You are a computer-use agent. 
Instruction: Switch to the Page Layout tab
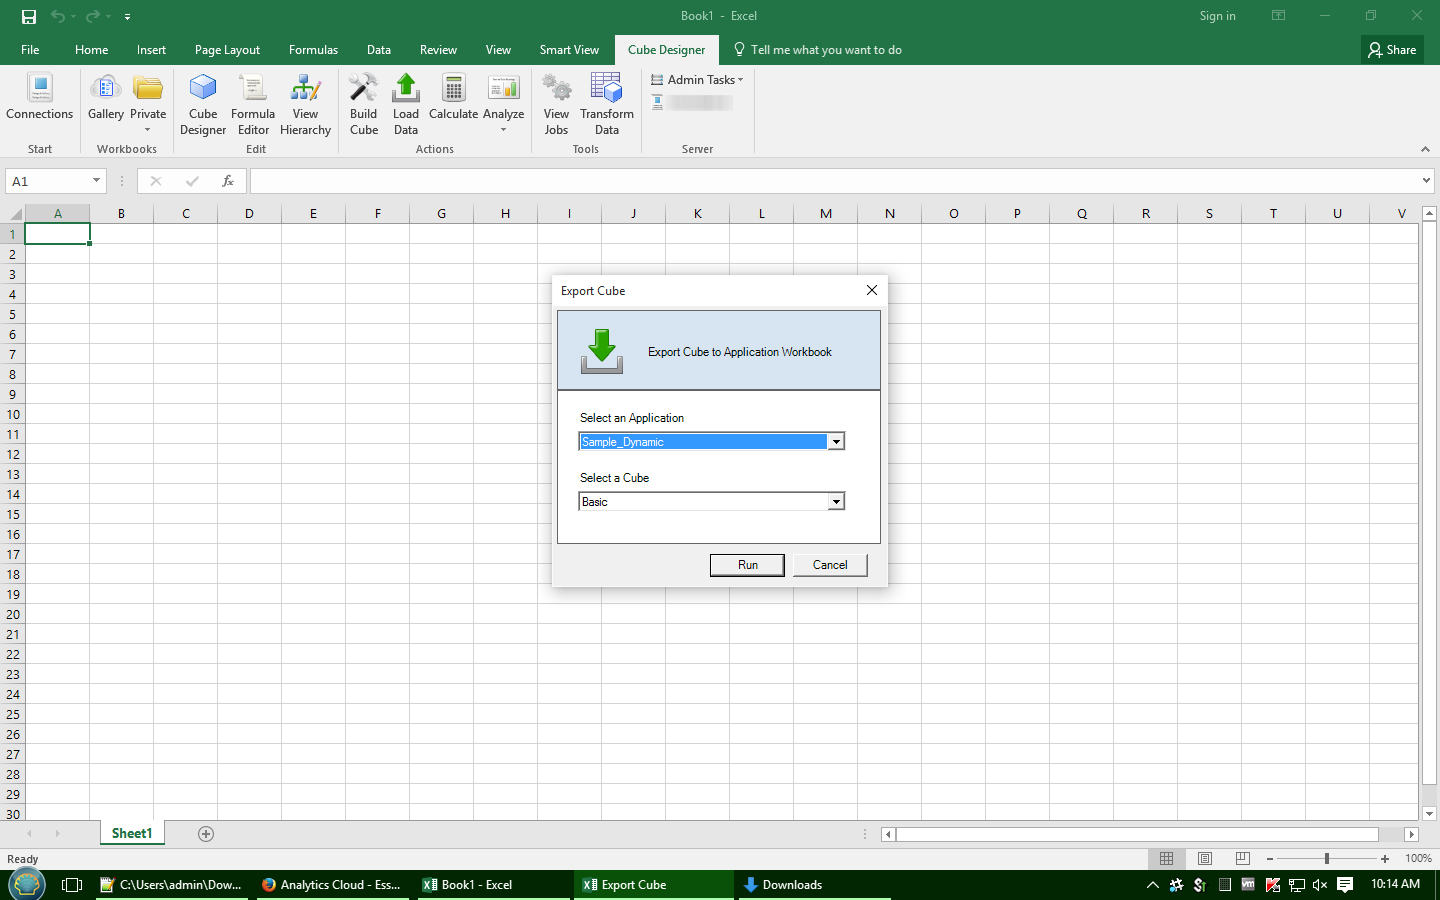227,50
